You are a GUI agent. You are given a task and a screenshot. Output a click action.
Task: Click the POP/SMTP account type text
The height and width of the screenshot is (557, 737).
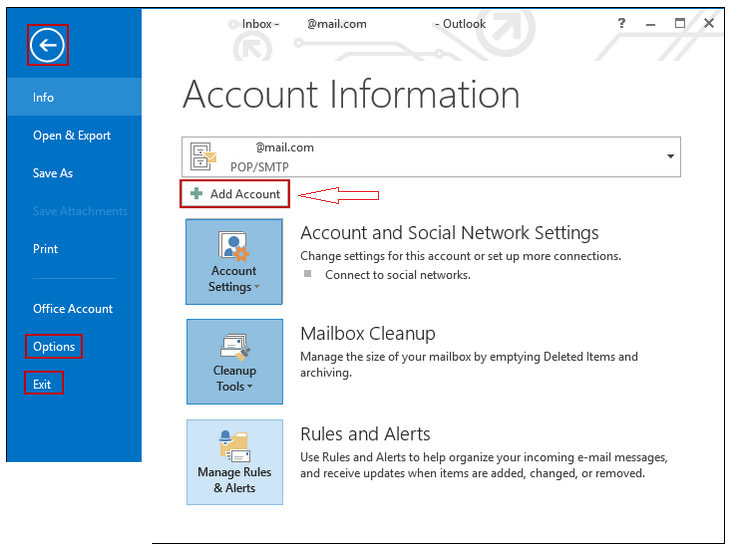click(259, 167)
